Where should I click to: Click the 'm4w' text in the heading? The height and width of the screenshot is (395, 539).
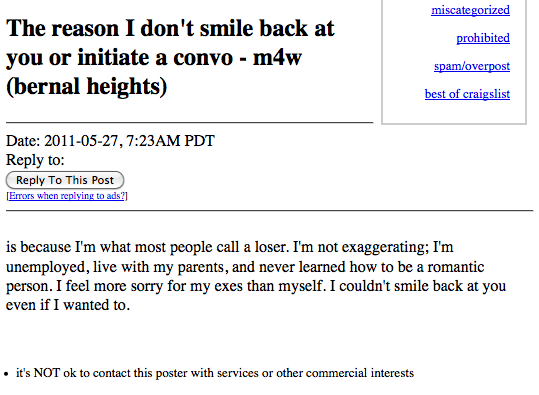point(277,57)
